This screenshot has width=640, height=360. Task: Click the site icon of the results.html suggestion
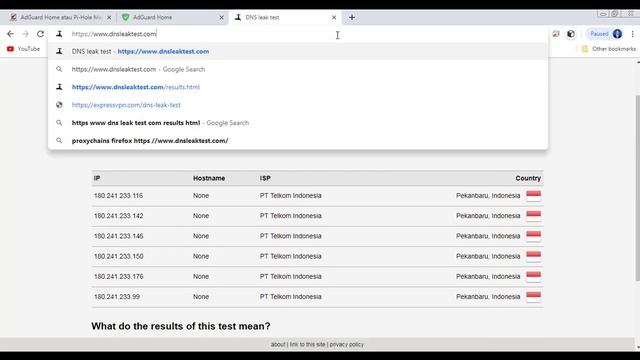click(x=59, y=87)
